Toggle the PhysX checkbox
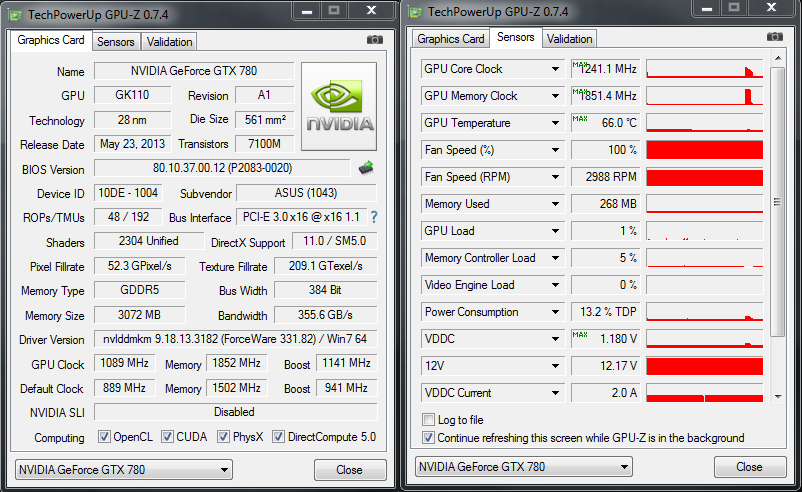 223,437
